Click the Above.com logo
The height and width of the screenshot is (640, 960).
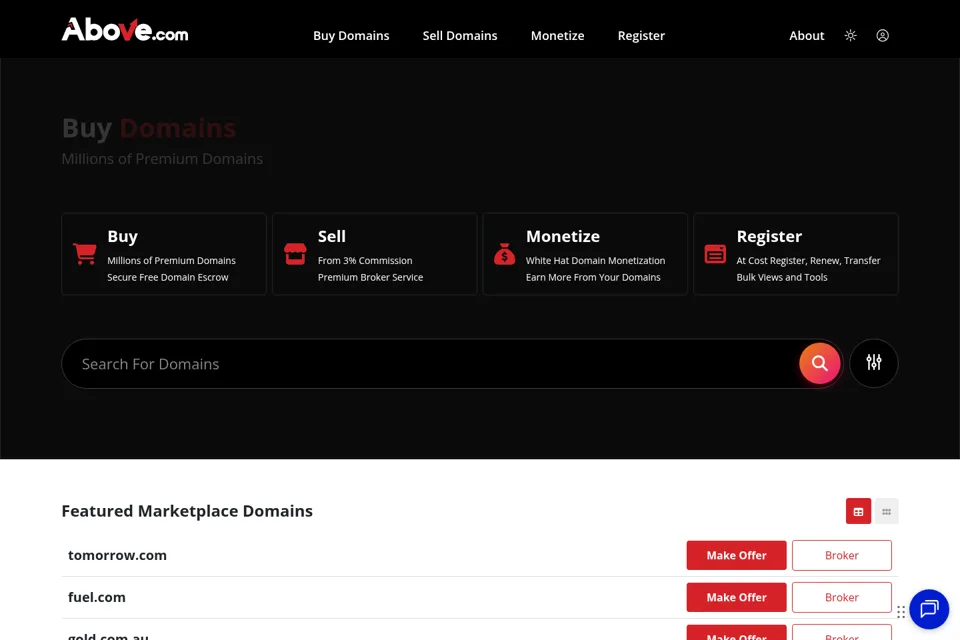[x=125, y=30]
